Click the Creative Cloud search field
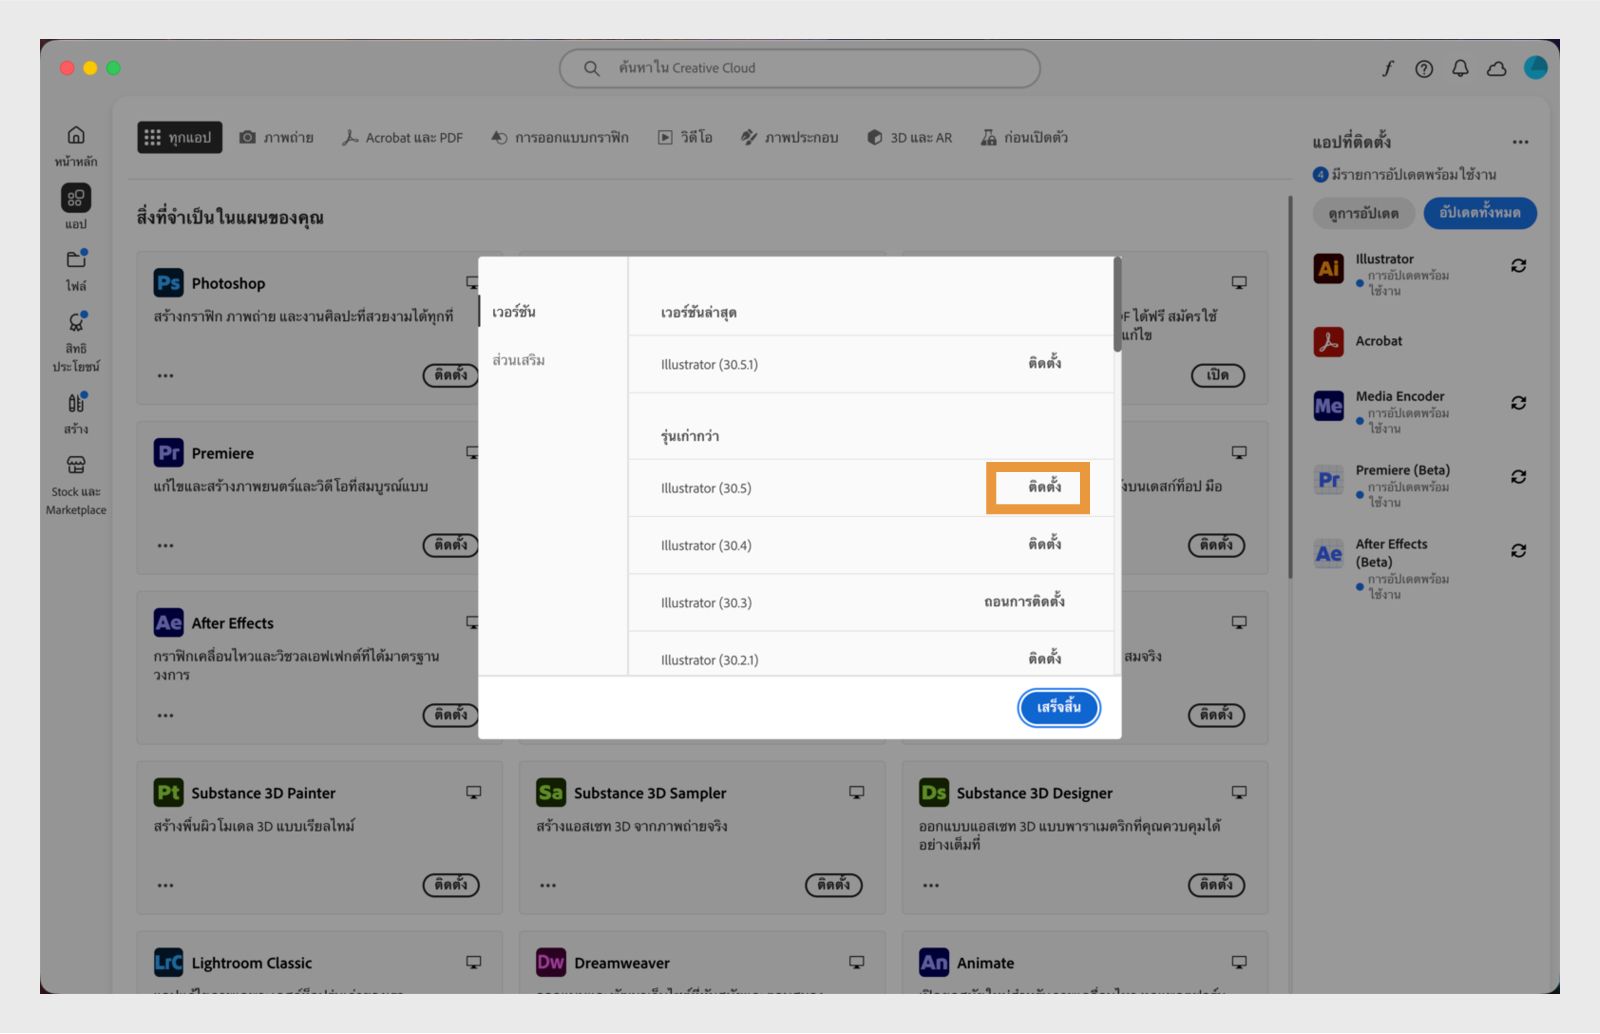Image resolution: width=1600 pixels, height=1034 pixels. click(x=800, y=68)
